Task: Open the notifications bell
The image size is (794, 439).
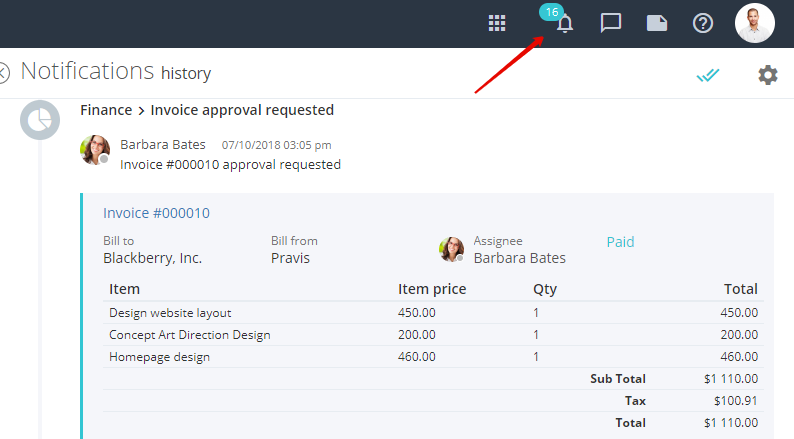Action: tap(565, 24)
